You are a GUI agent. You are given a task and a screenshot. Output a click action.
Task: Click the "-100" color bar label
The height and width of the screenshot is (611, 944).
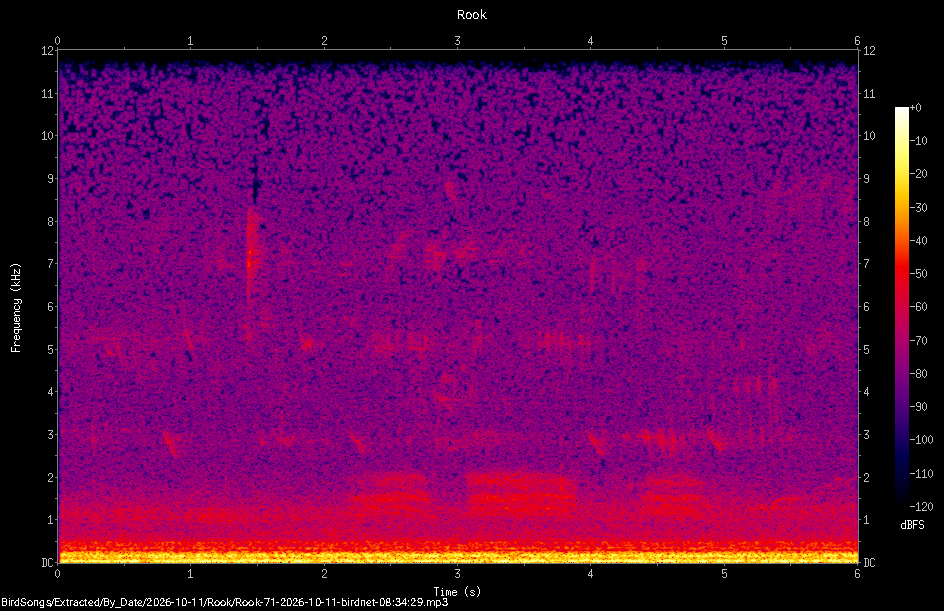[921, 440]
